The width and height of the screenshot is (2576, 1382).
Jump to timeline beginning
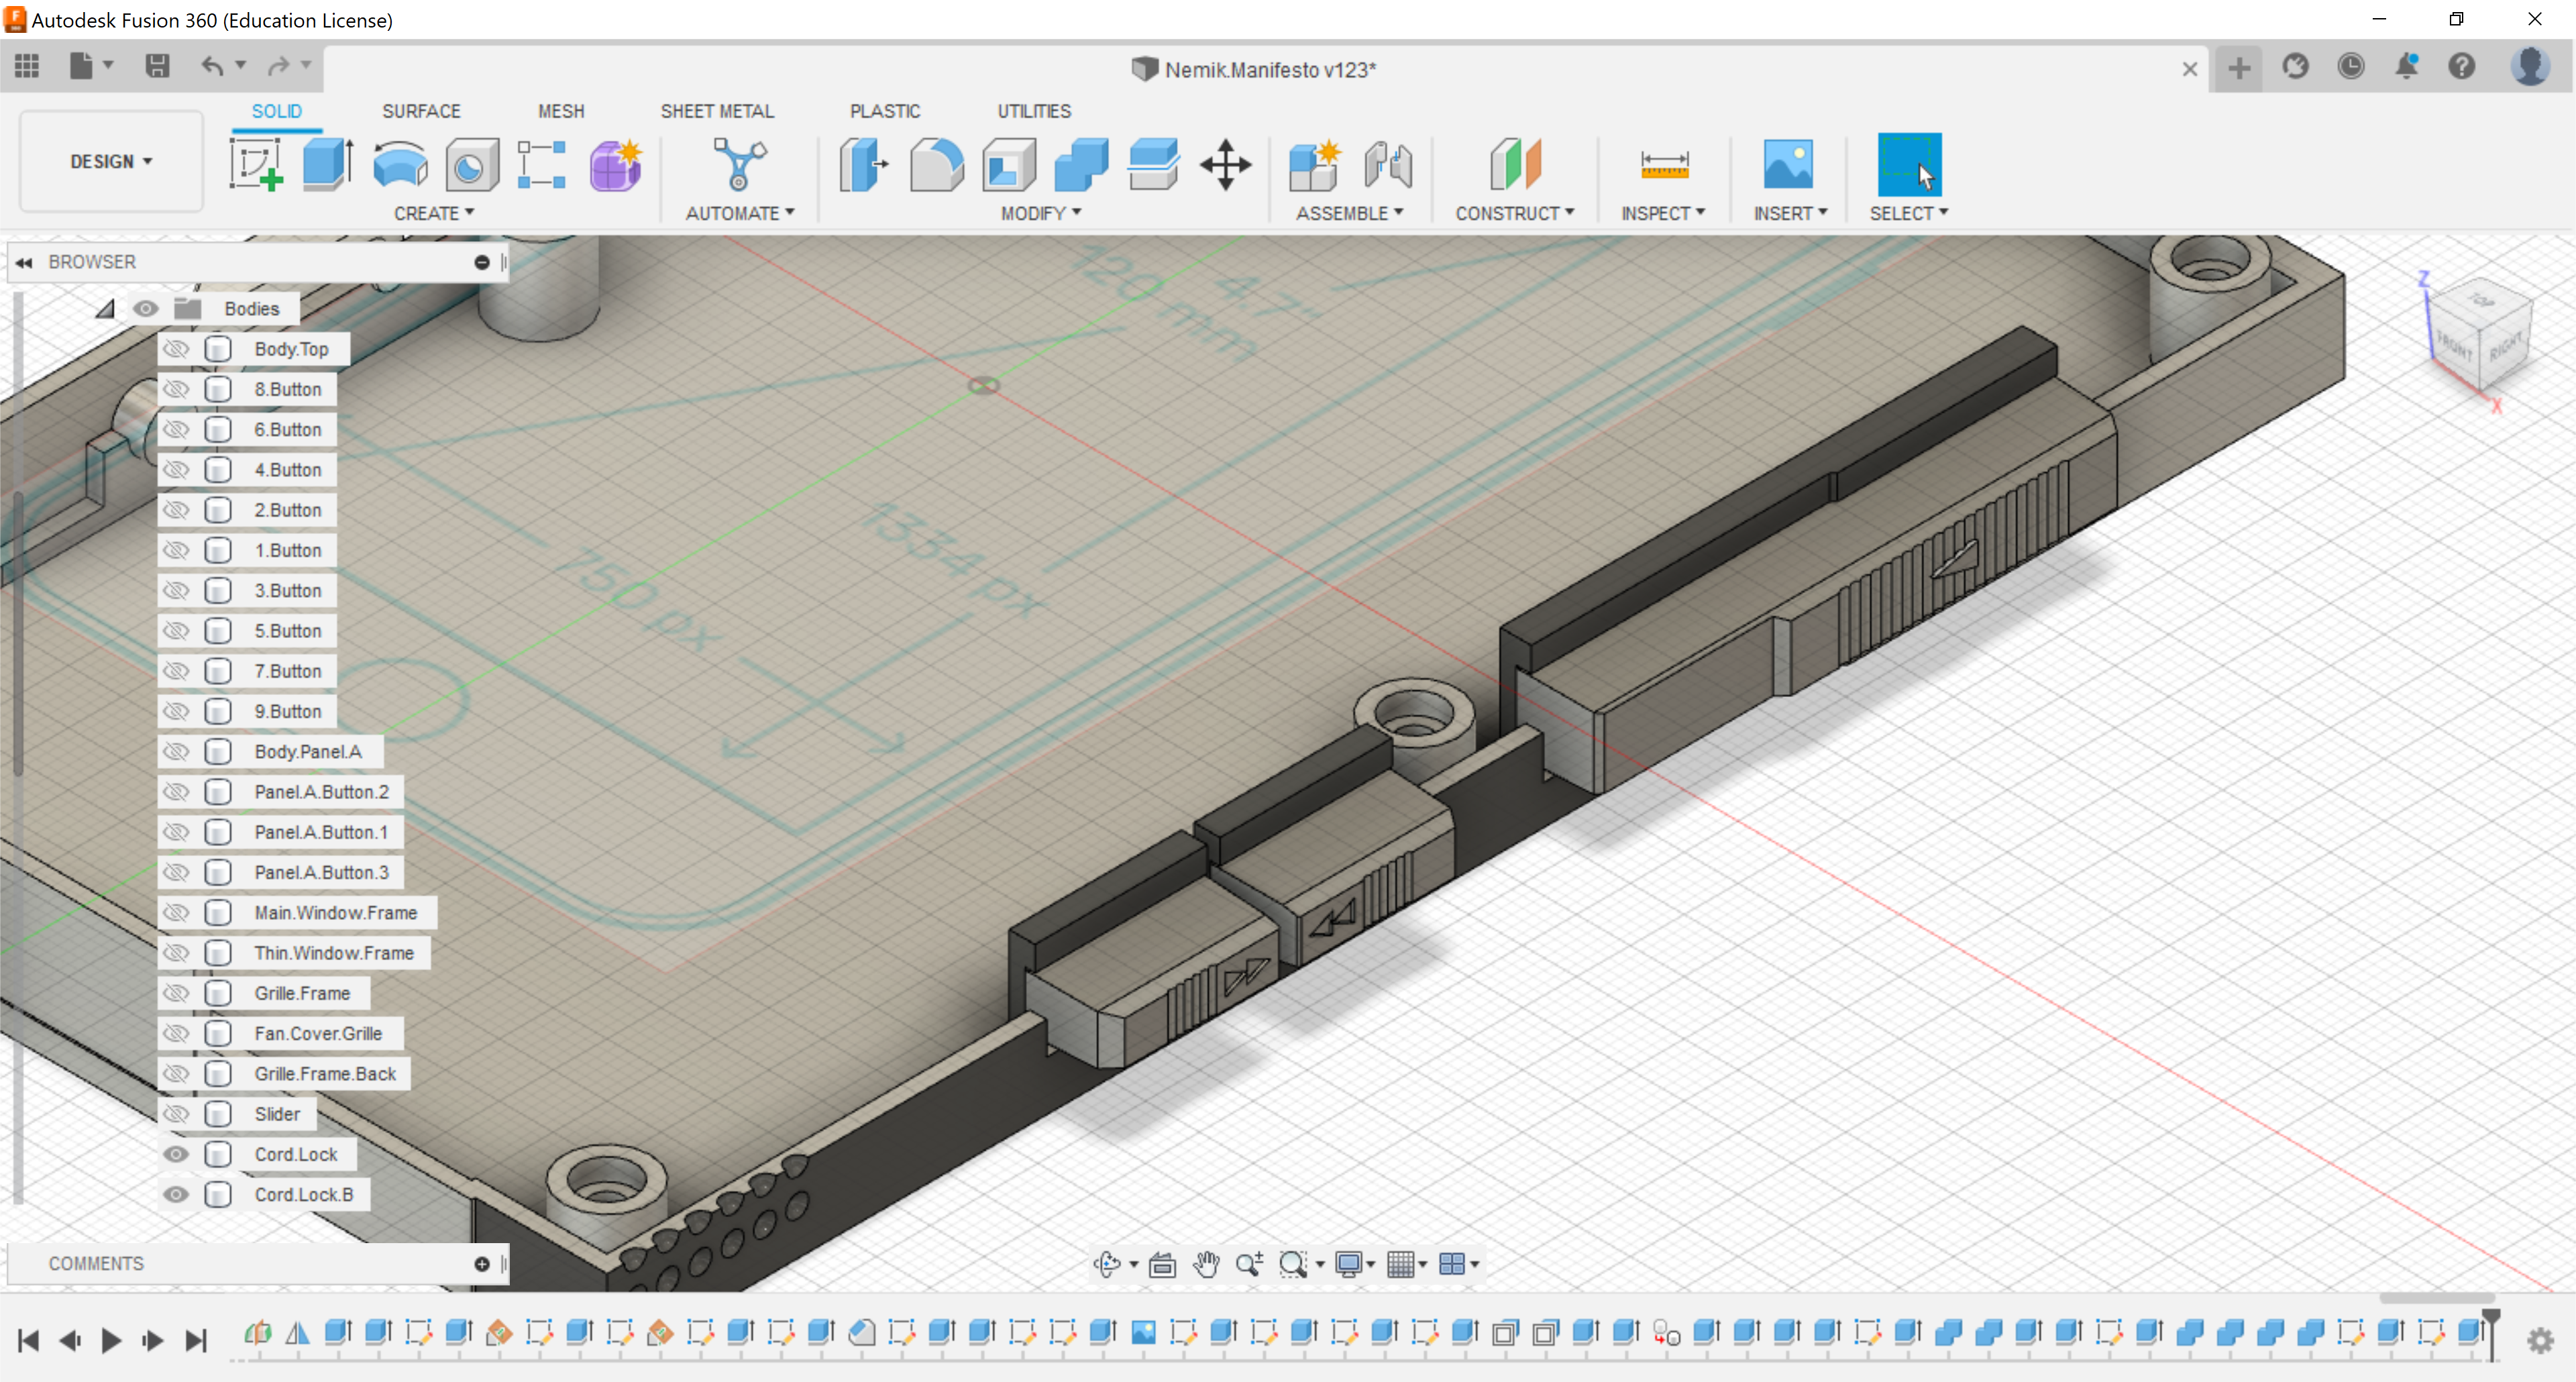[x=28, y=1340]
